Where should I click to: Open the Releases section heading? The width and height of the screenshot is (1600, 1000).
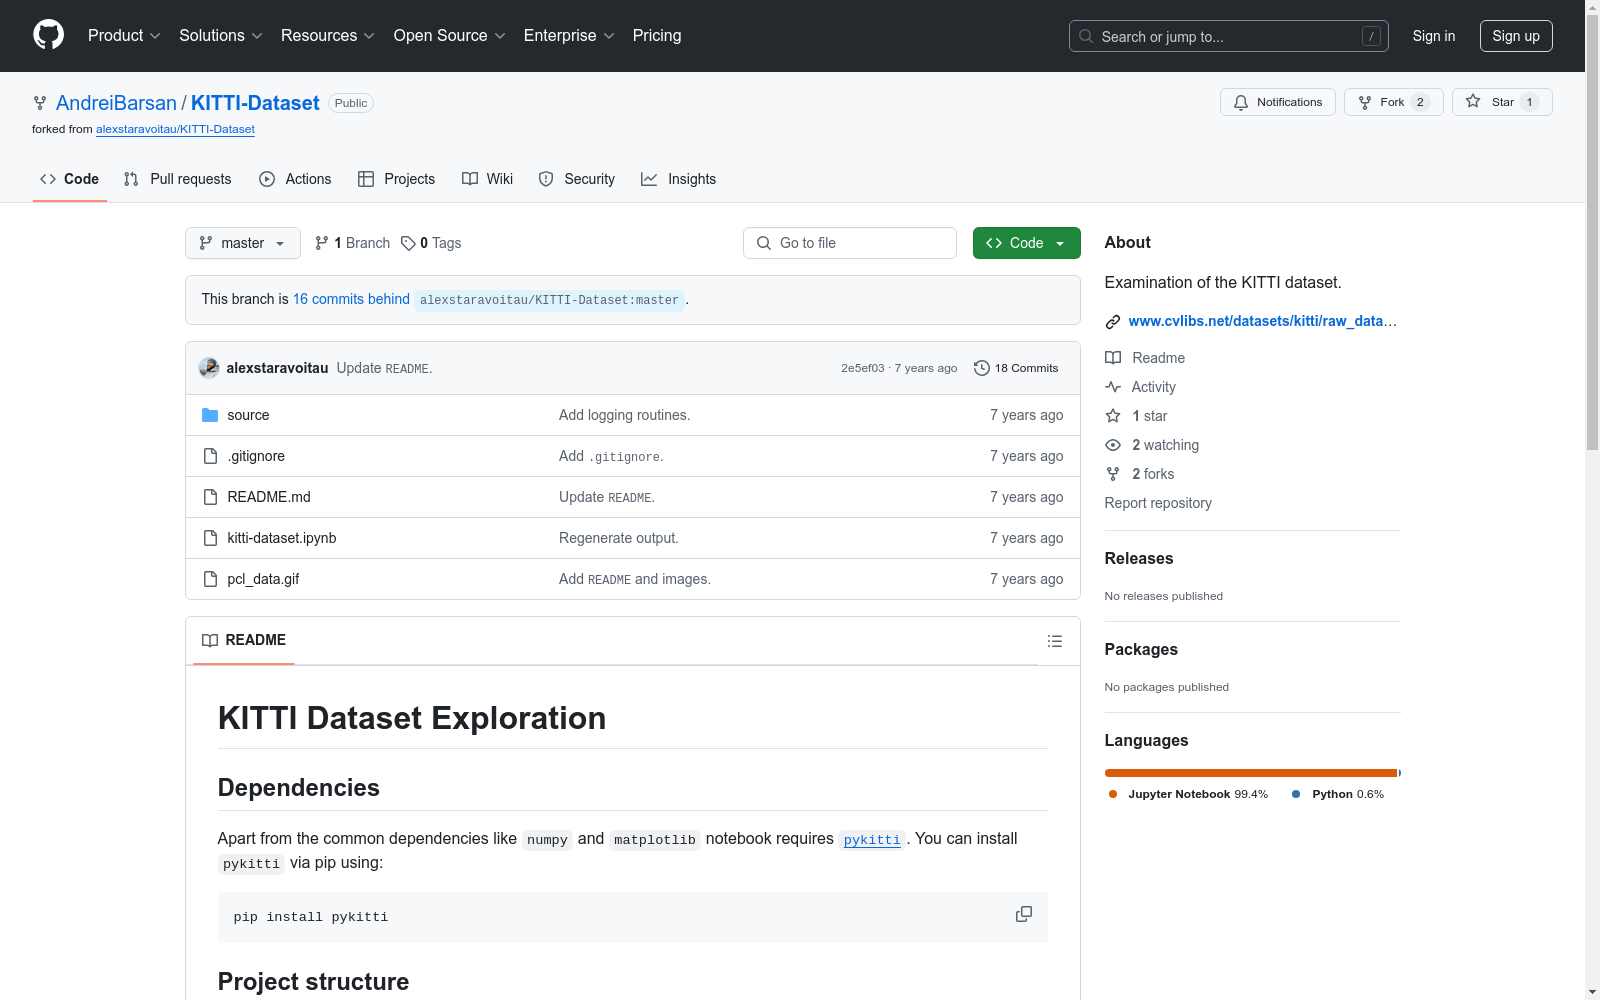(1139, 558)
